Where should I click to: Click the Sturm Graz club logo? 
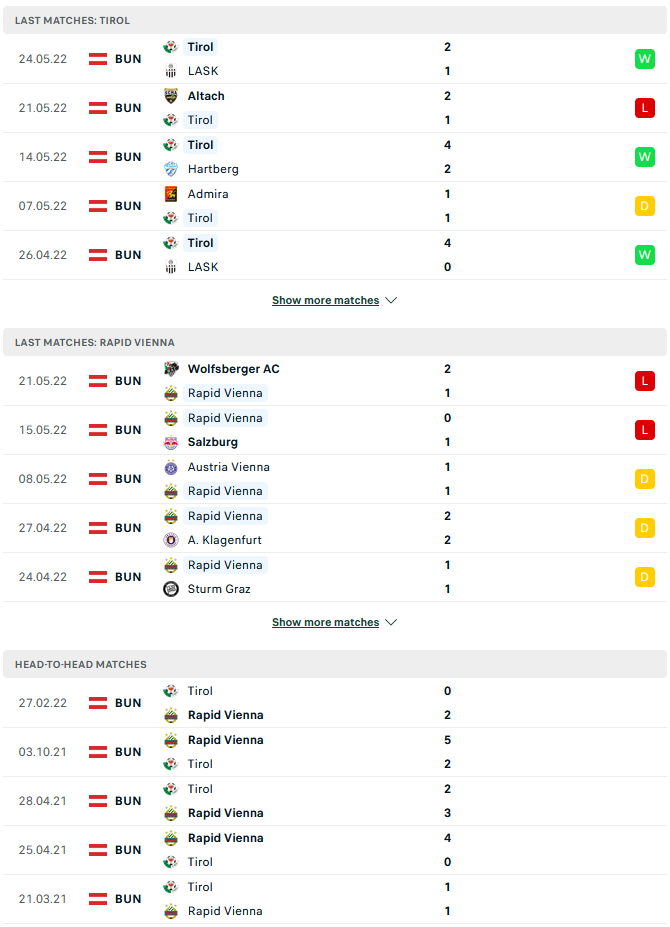pos(171,589)
